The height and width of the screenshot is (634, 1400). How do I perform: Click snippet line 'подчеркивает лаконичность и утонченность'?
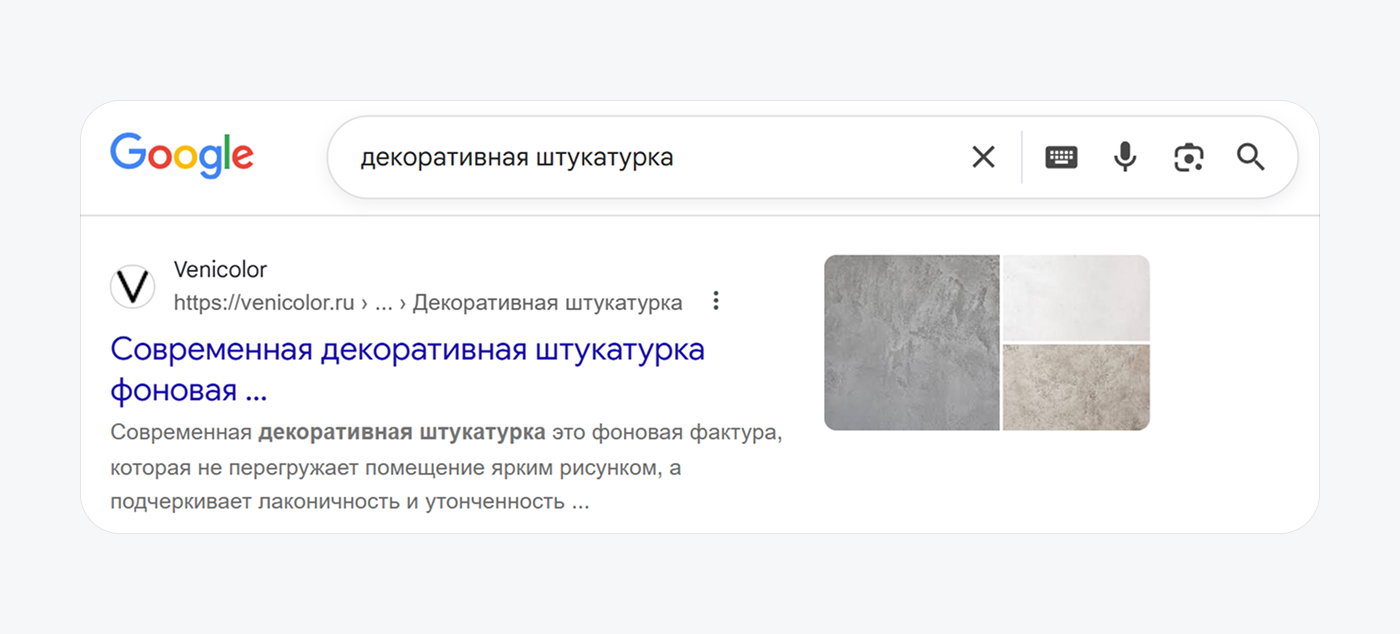[x=350, y=501]
